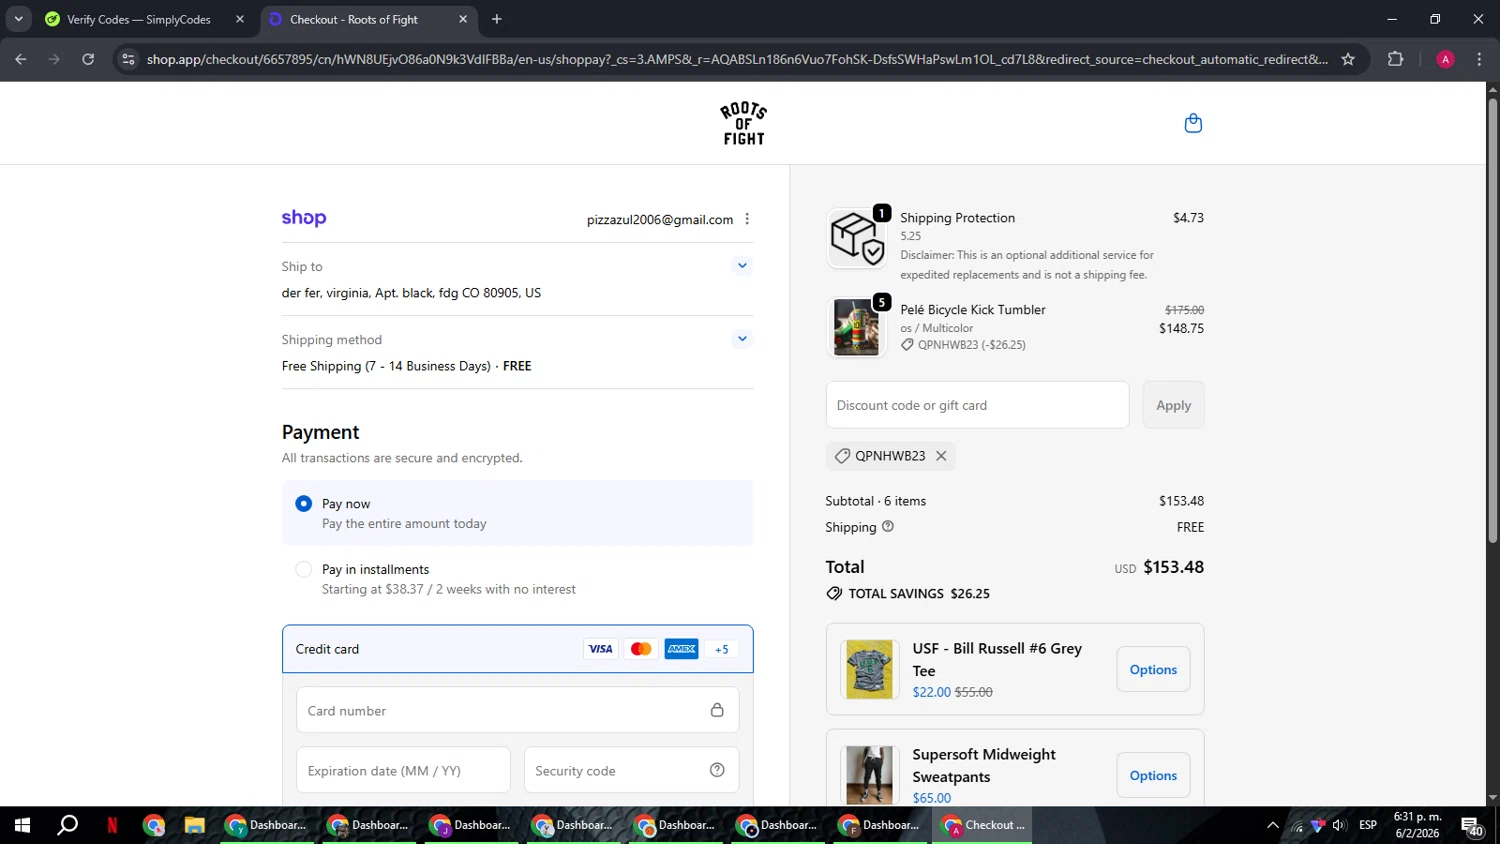Remove the QPNHWB23 discount code
This screenshot has width=1500, height=844.
pyautogui.click(x=941, y=456)
